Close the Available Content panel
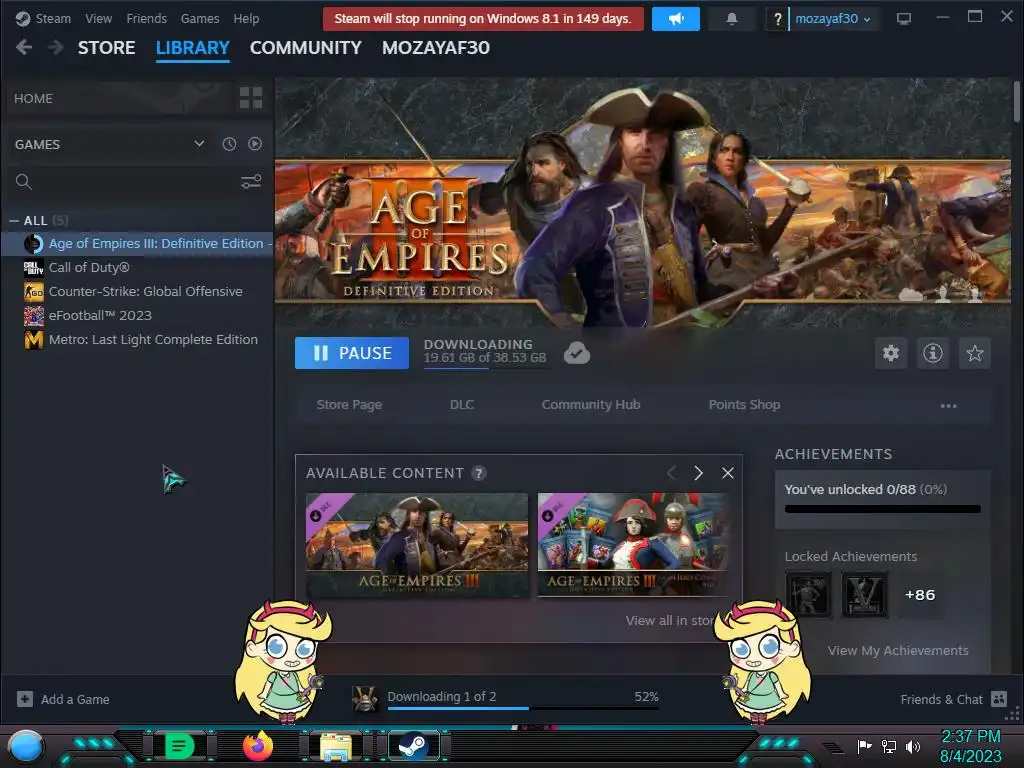The image size is (1024, 768). tap(728, 473)
